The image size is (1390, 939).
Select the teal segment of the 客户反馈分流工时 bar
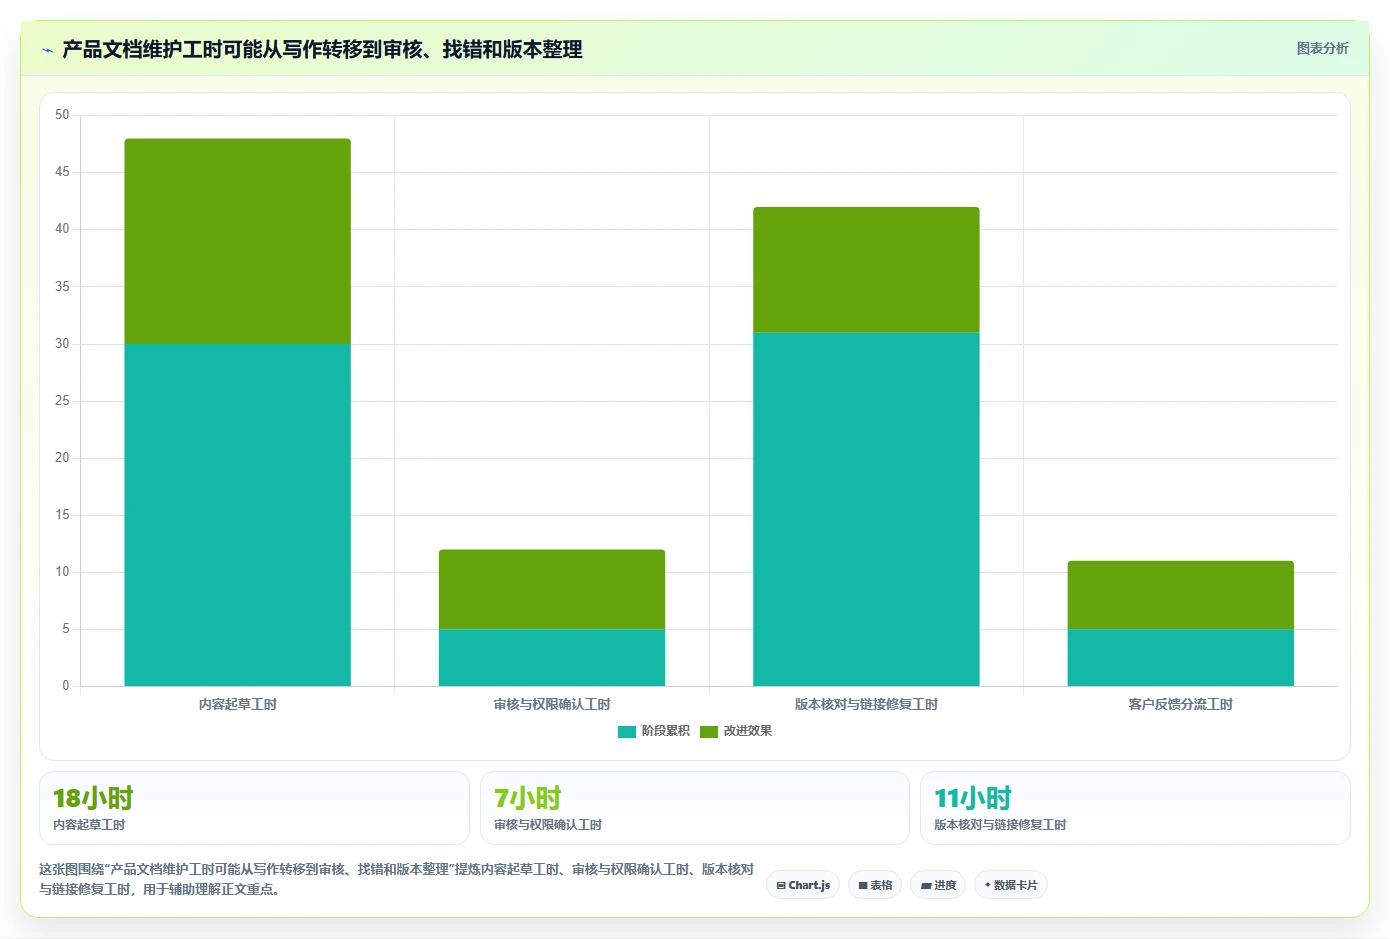(x=1181, y=658)
